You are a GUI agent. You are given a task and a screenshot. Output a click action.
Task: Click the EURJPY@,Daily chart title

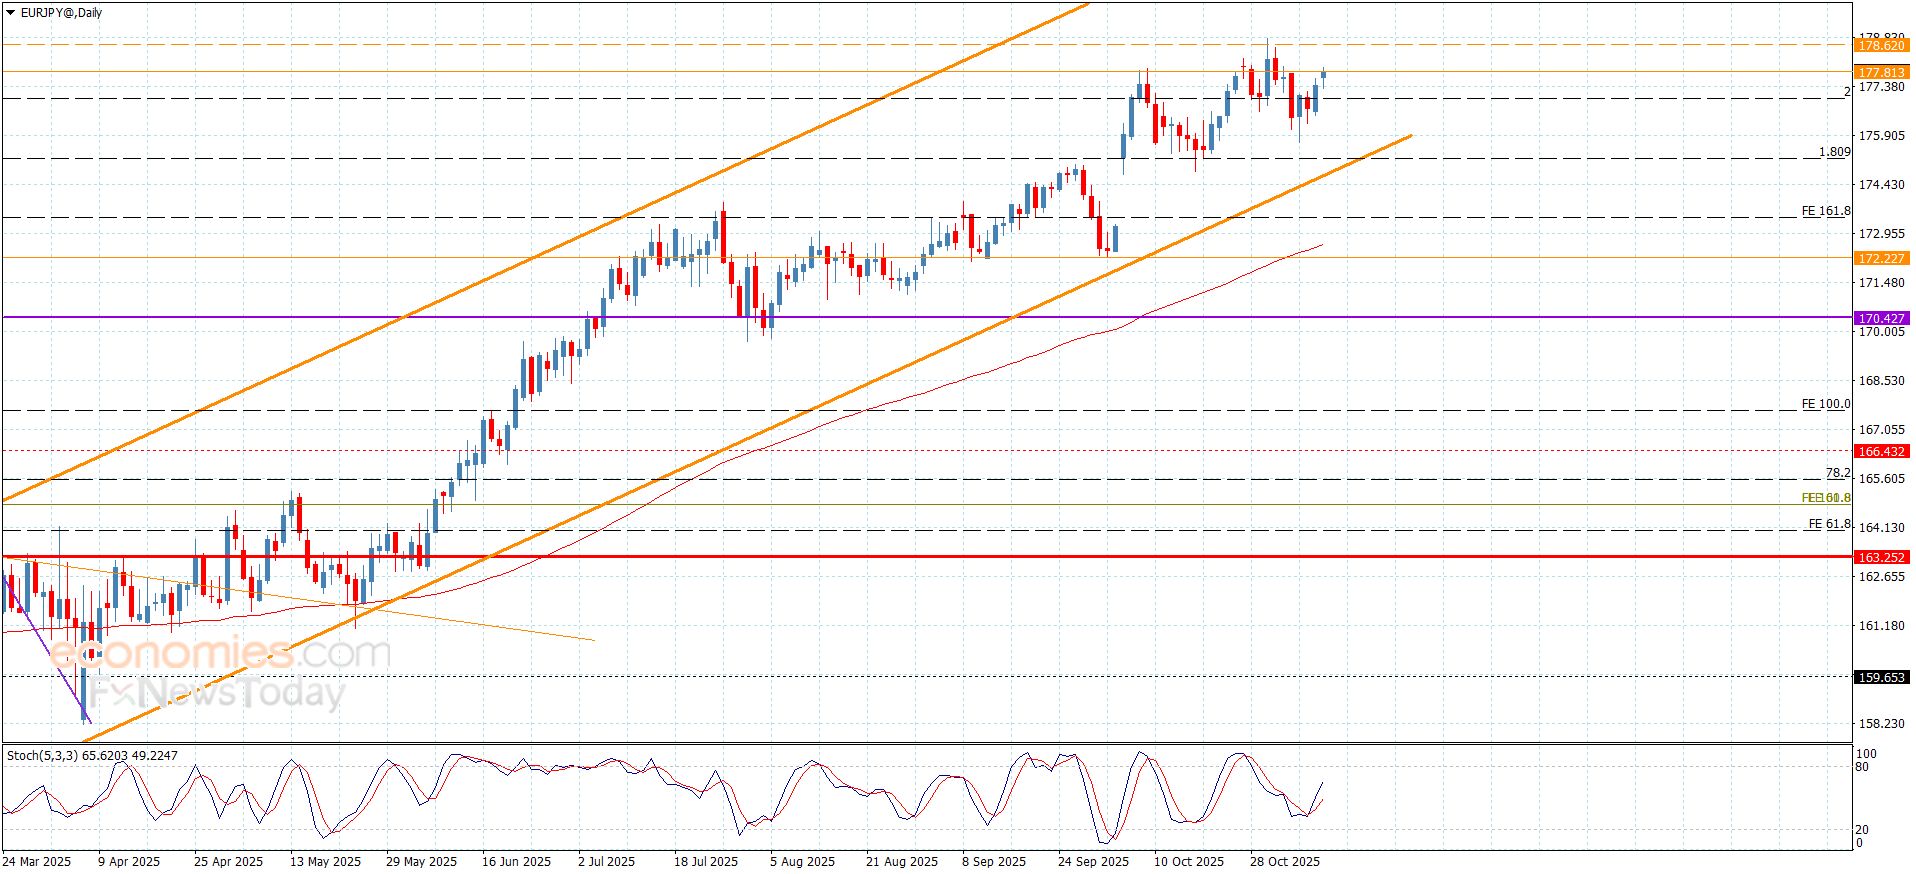61,13
